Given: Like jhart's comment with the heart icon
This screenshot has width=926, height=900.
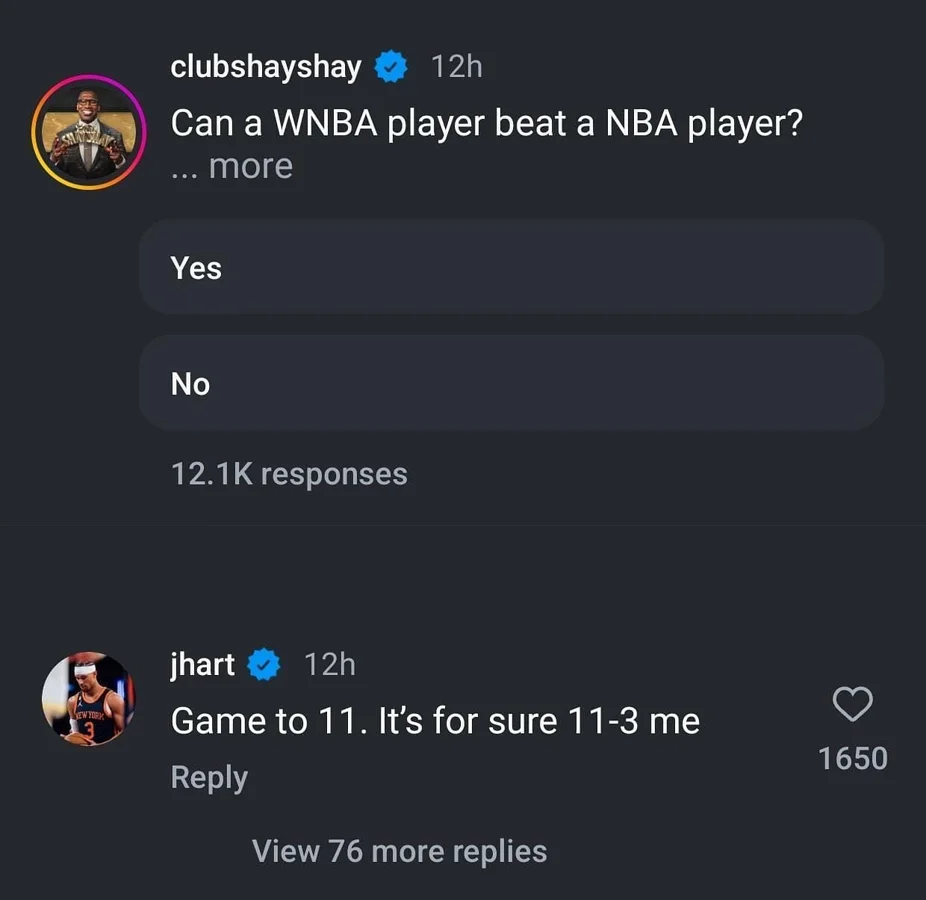Looking at the screenshot, I should [x=852, y=705].
